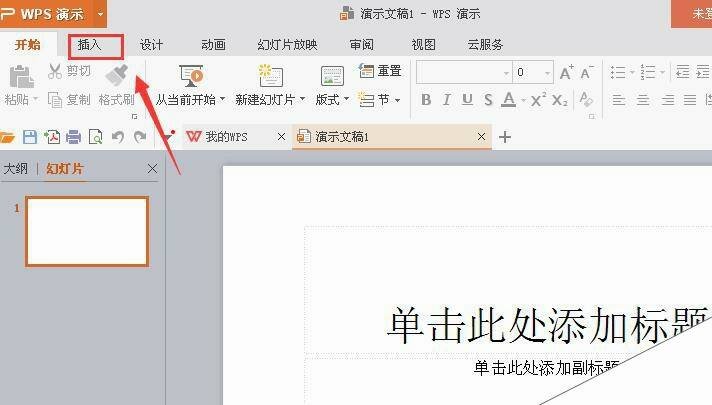Toggle Italic formatting
Image resolution: width=712 pixels, height=405 pixels.
click(x=447, y=99)
